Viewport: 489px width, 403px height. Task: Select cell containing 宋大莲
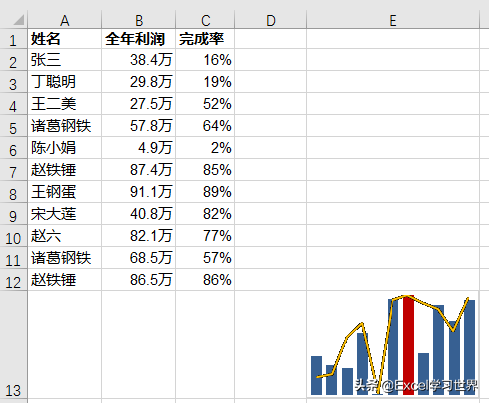click(x=65, y=214)
